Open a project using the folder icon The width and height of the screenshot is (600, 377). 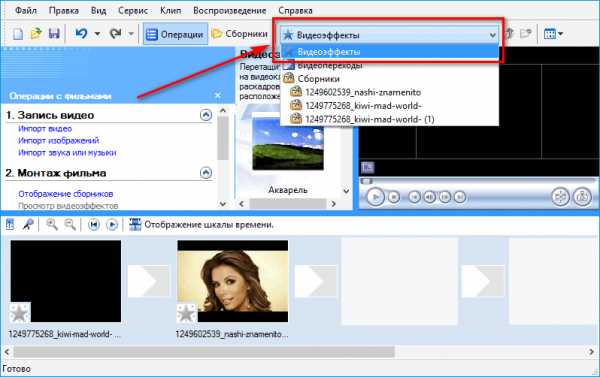click(x=36, y=34)
